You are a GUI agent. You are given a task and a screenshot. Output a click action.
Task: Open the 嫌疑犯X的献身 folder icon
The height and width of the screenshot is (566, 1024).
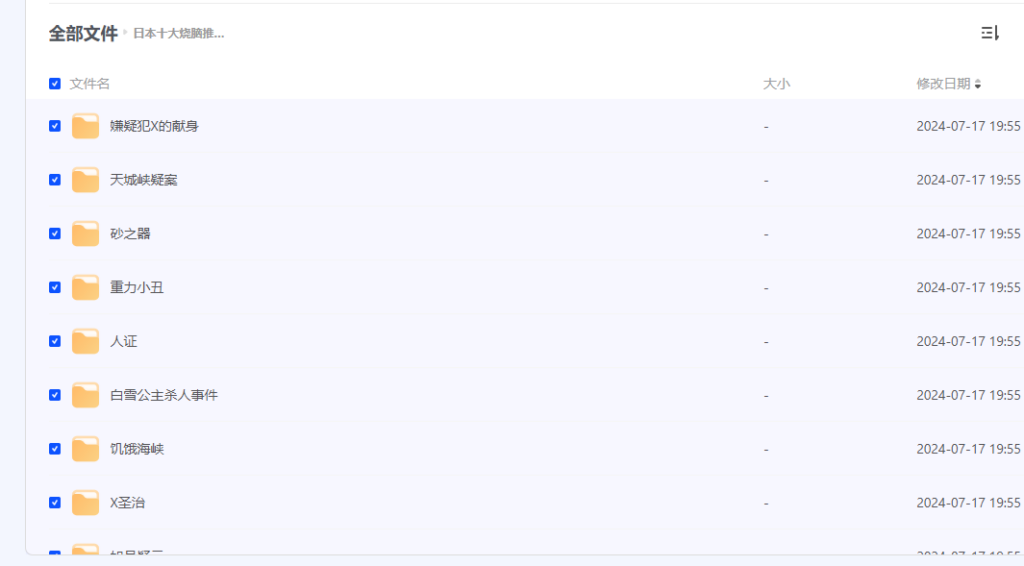(x=85, y=126)
